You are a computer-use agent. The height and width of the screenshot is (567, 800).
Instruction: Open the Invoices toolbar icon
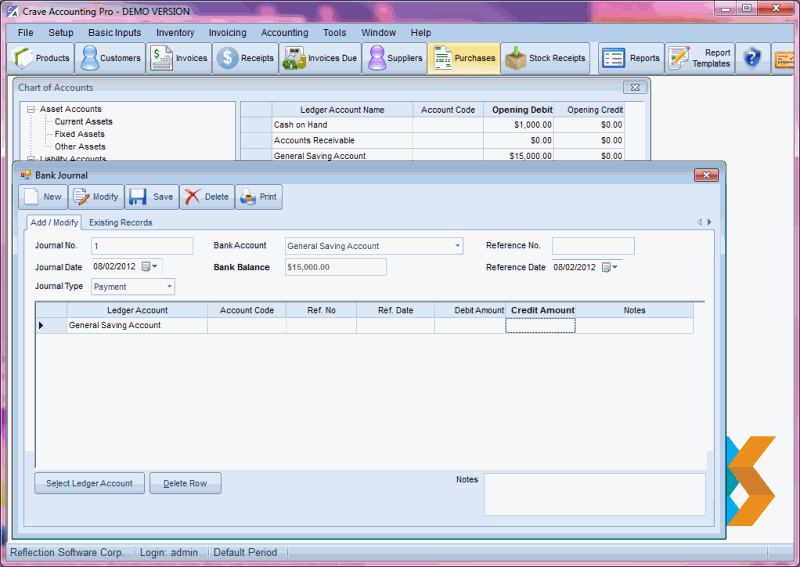(x=179, y=58)
